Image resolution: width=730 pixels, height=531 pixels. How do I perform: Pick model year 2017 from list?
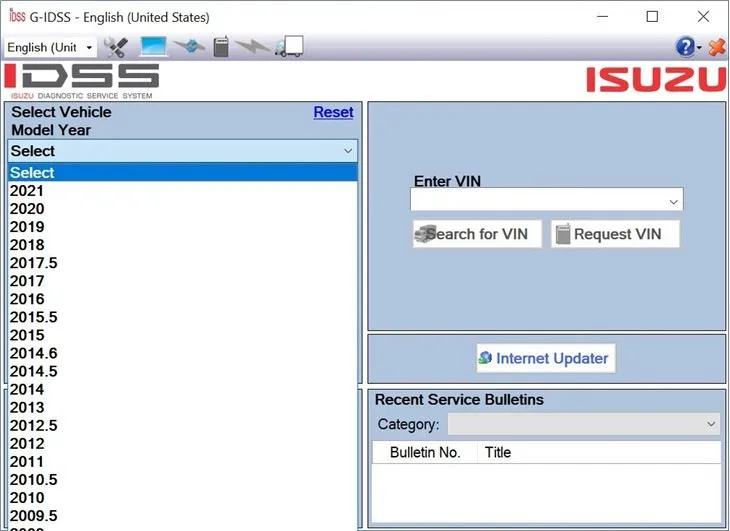pos(182,281)
